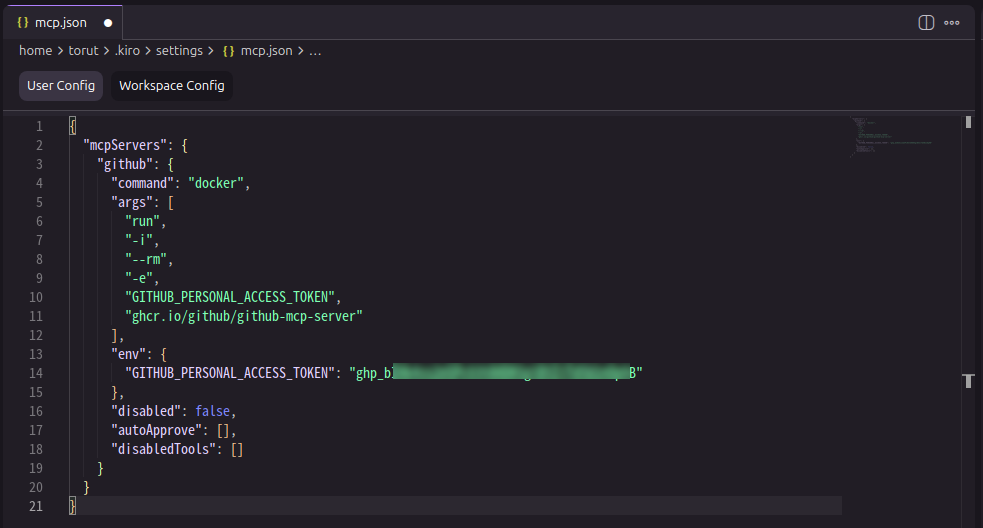
Task: Open the More Actions ellipsis menu
Action: [951, 22]
